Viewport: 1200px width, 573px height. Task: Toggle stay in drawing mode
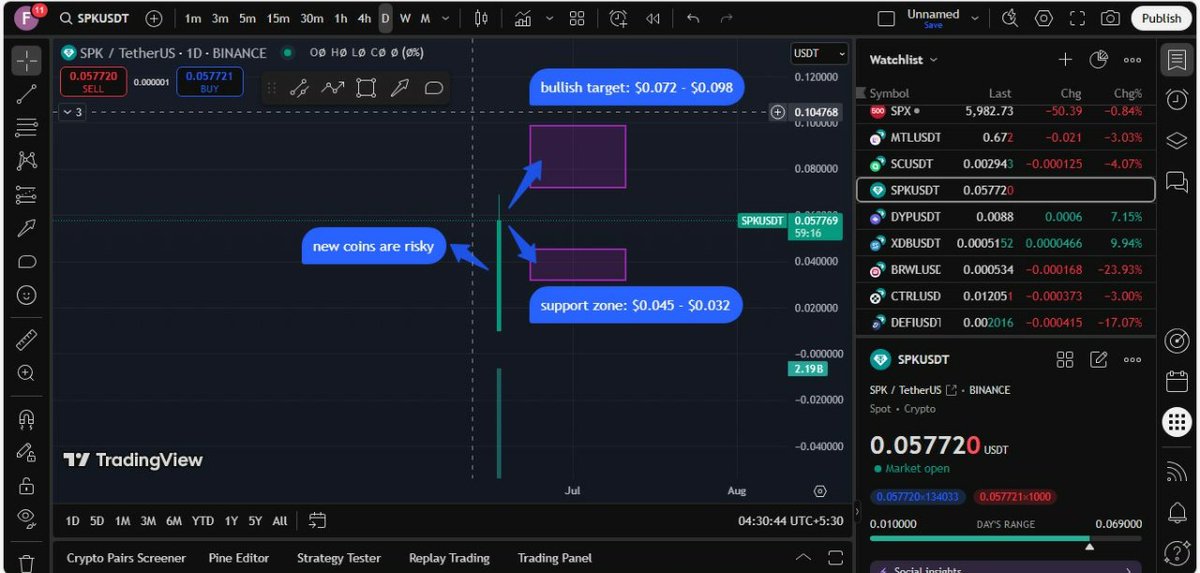click(27, 452)
